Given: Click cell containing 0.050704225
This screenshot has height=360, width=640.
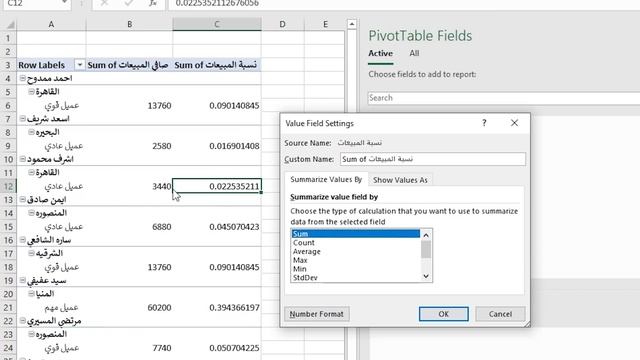Looking at the screenshot, I should 217,348.
